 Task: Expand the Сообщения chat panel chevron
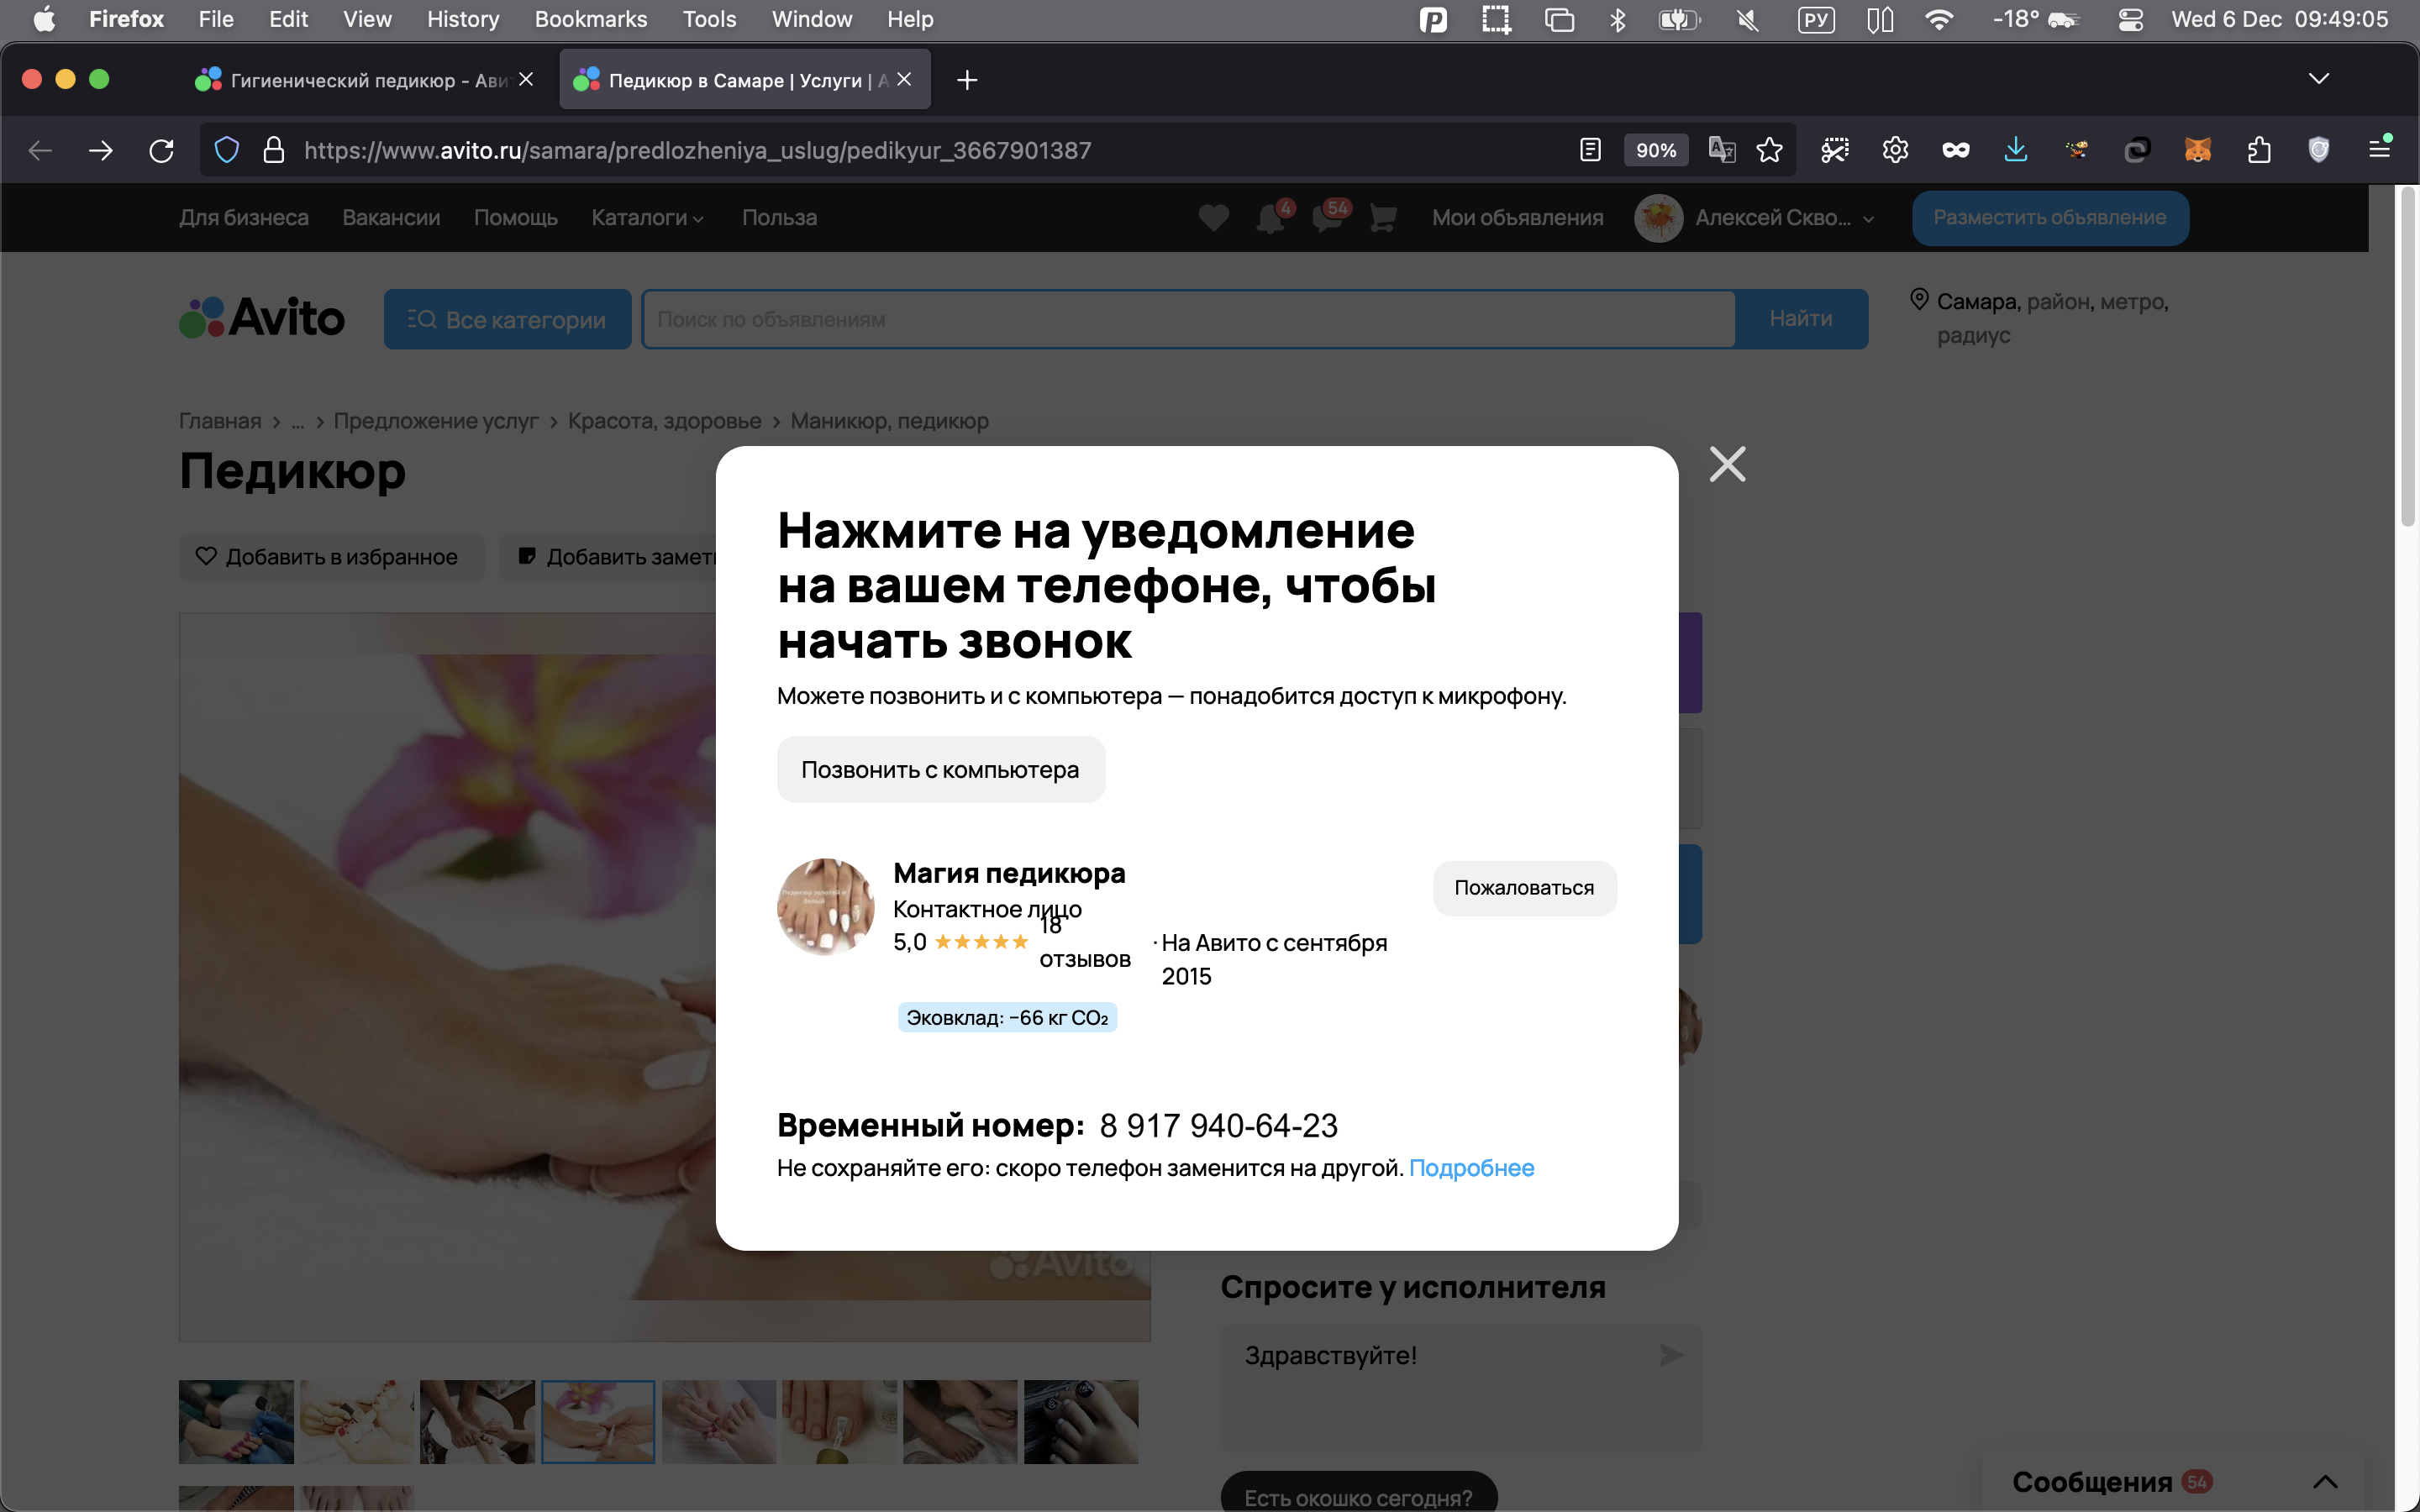point(2325,1481)
